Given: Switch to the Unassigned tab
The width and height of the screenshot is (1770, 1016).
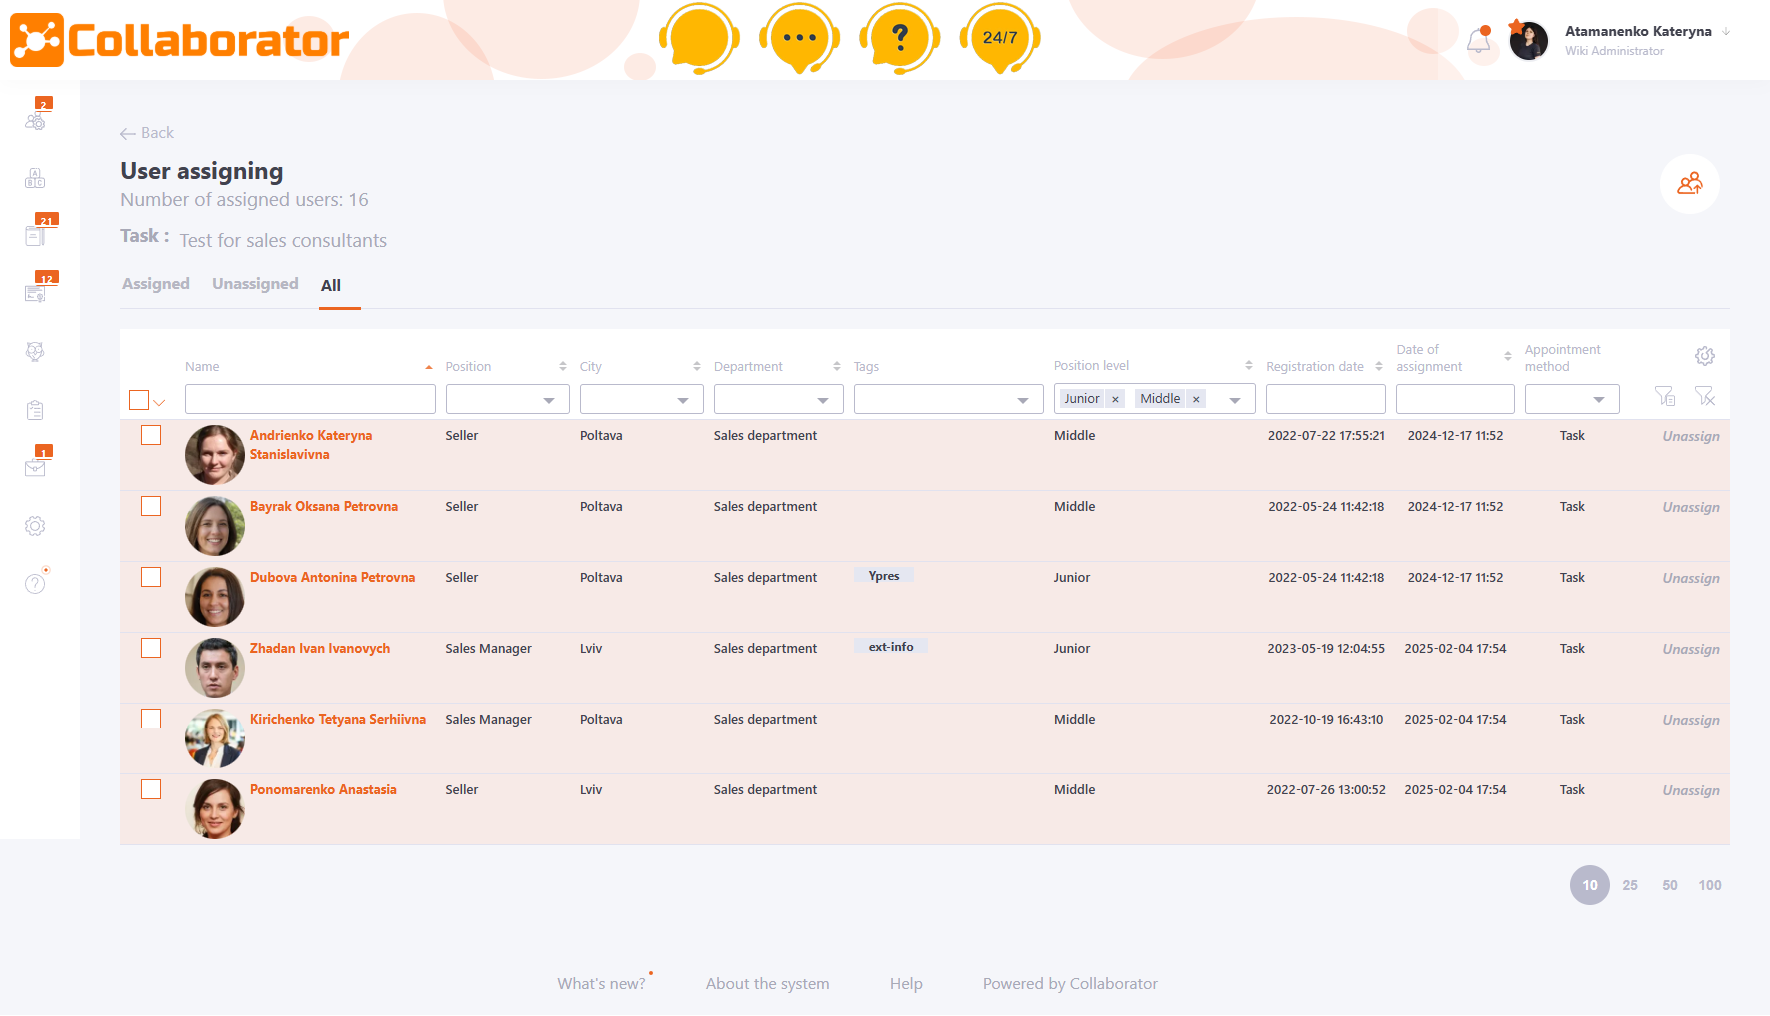Looking at the screenshot, I should click(254, 284).
